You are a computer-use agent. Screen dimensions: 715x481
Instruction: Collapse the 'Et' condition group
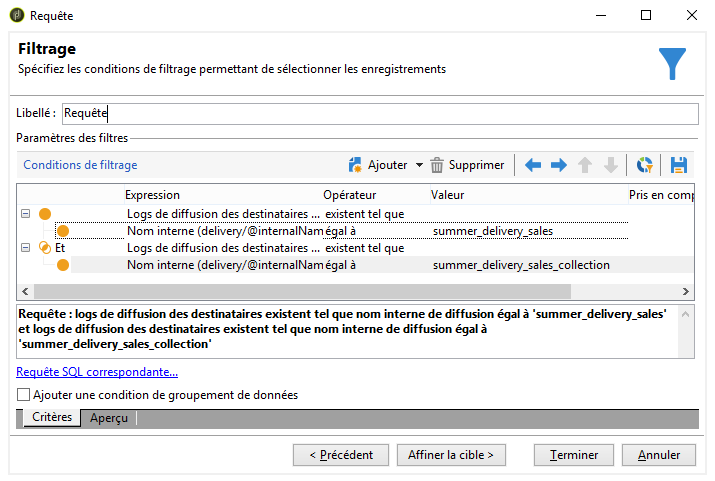coord(26,248)
